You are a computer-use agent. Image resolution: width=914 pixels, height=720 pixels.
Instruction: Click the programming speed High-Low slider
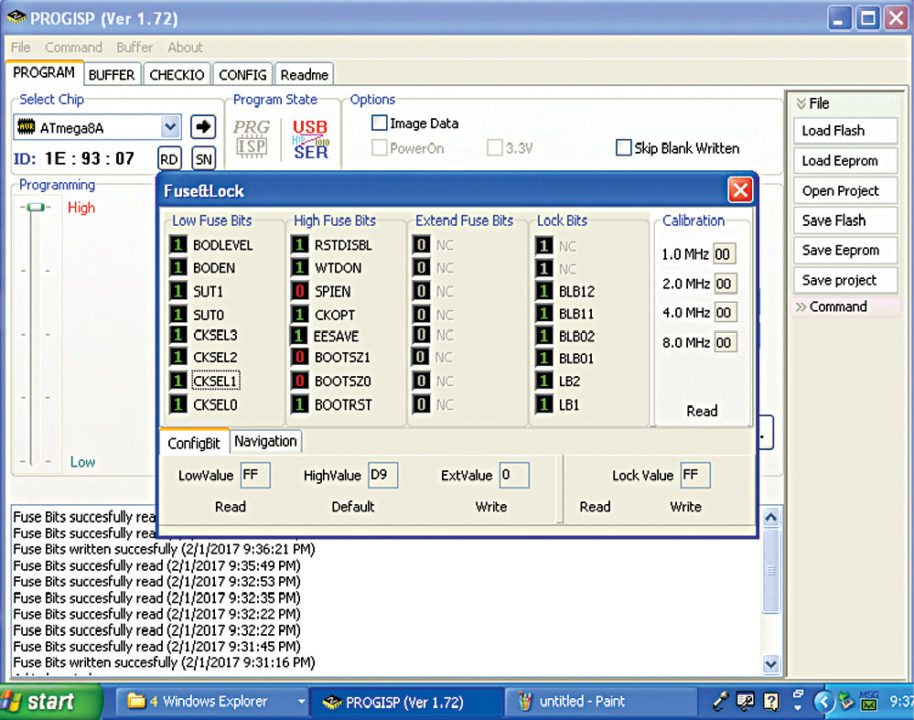point(37,208)
